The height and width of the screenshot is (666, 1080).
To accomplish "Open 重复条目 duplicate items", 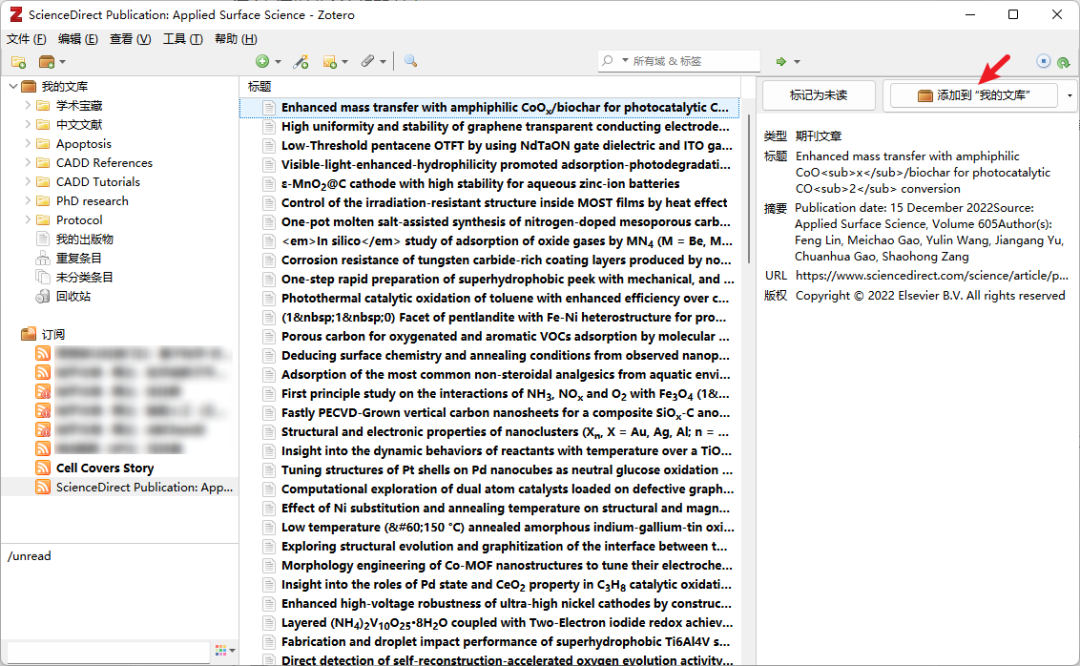I will tap(79, 258).
